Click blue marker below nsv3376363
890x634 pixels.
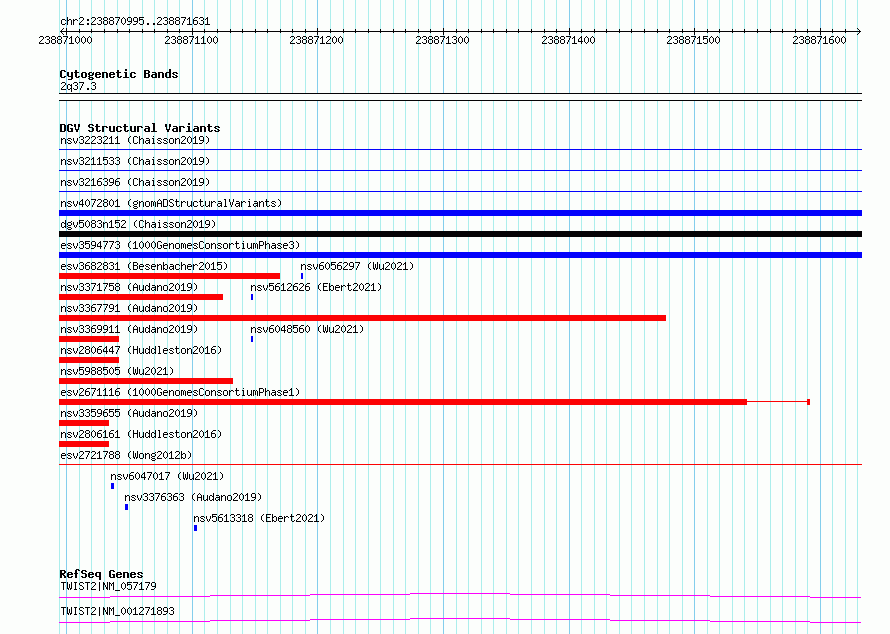coord(126,507)
